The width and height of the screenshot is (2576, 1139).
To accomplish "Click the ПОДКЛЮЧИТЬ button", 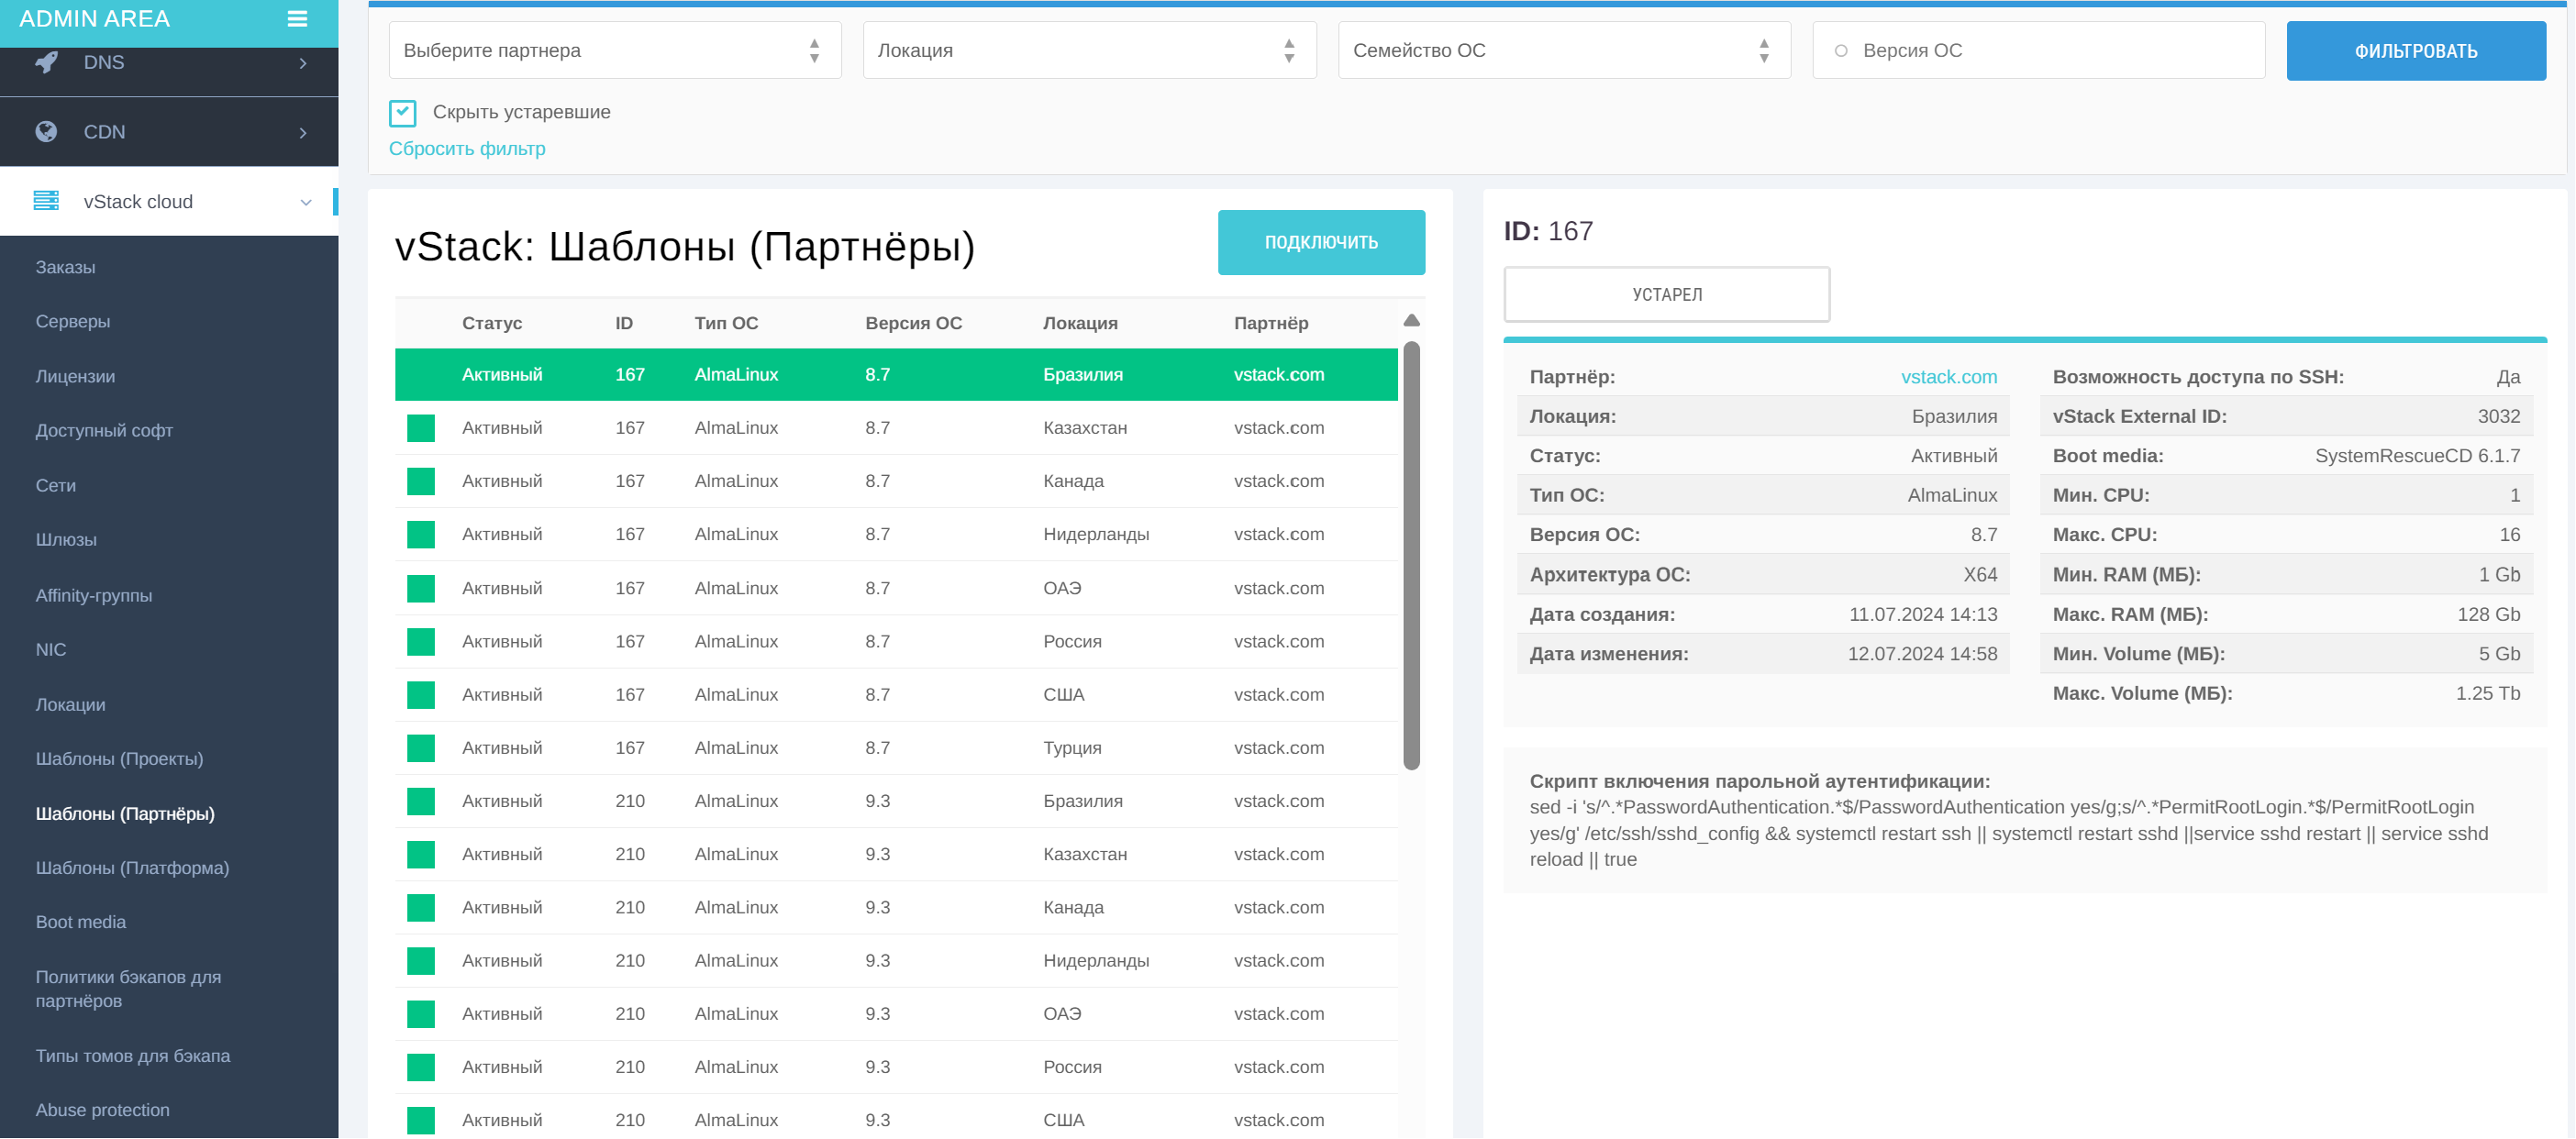I will 1321,242.
